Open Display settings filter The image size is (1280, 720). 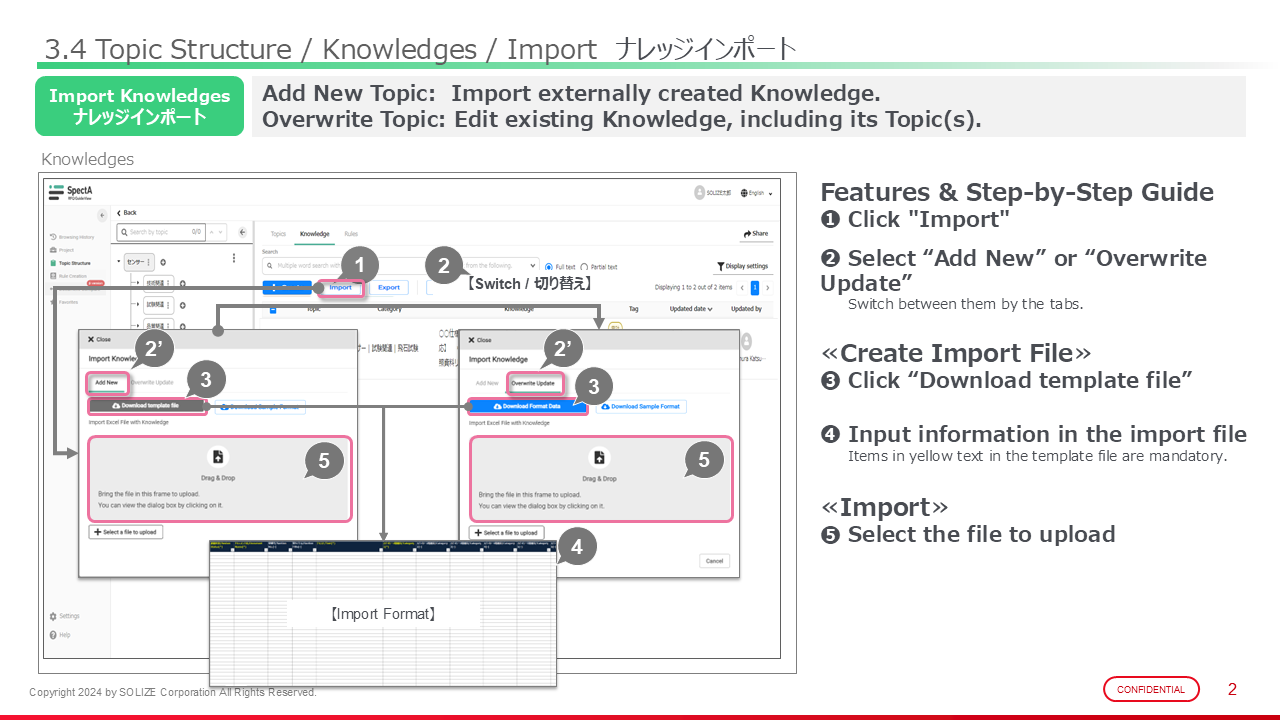[742, 267]
